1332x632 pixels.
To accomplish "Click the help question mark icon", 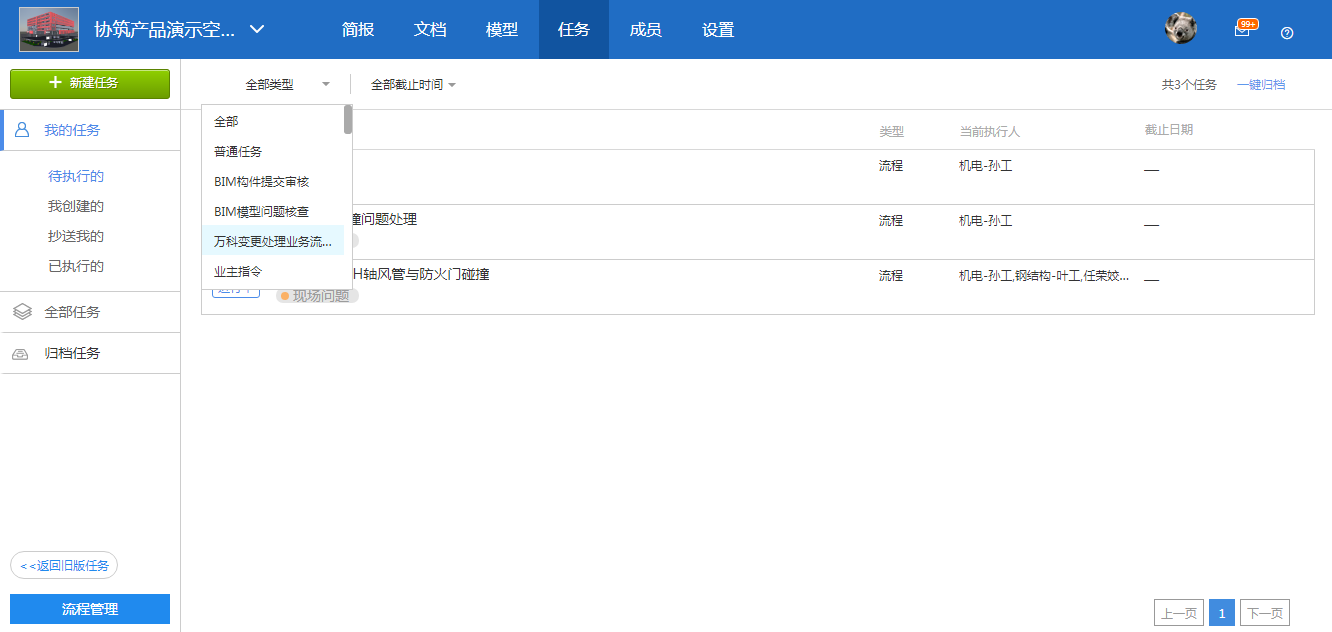I will [1287, 32].
